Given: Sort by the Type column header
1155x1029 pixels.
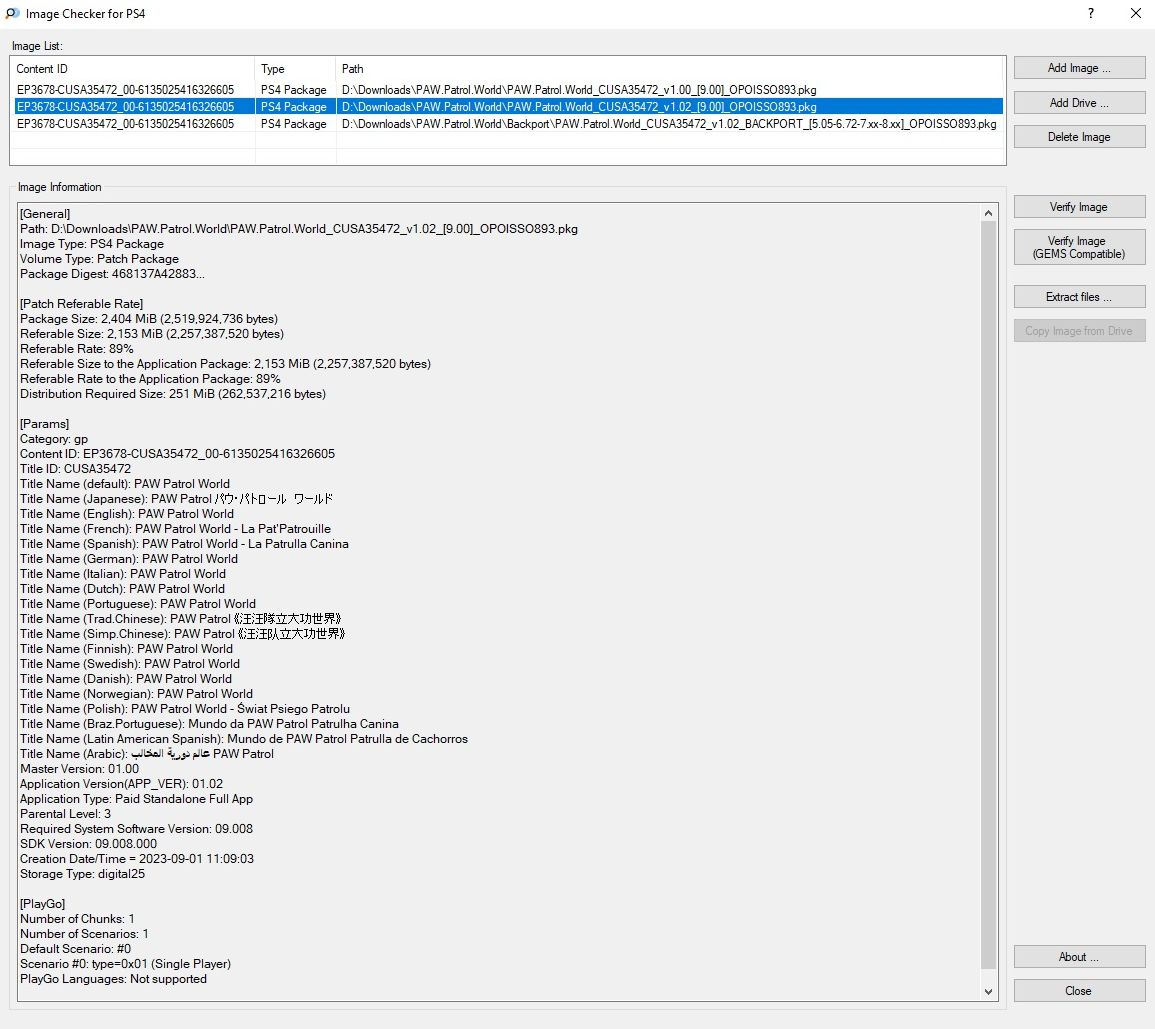Looking at the screenshot, I should click(x=295, y=69).
